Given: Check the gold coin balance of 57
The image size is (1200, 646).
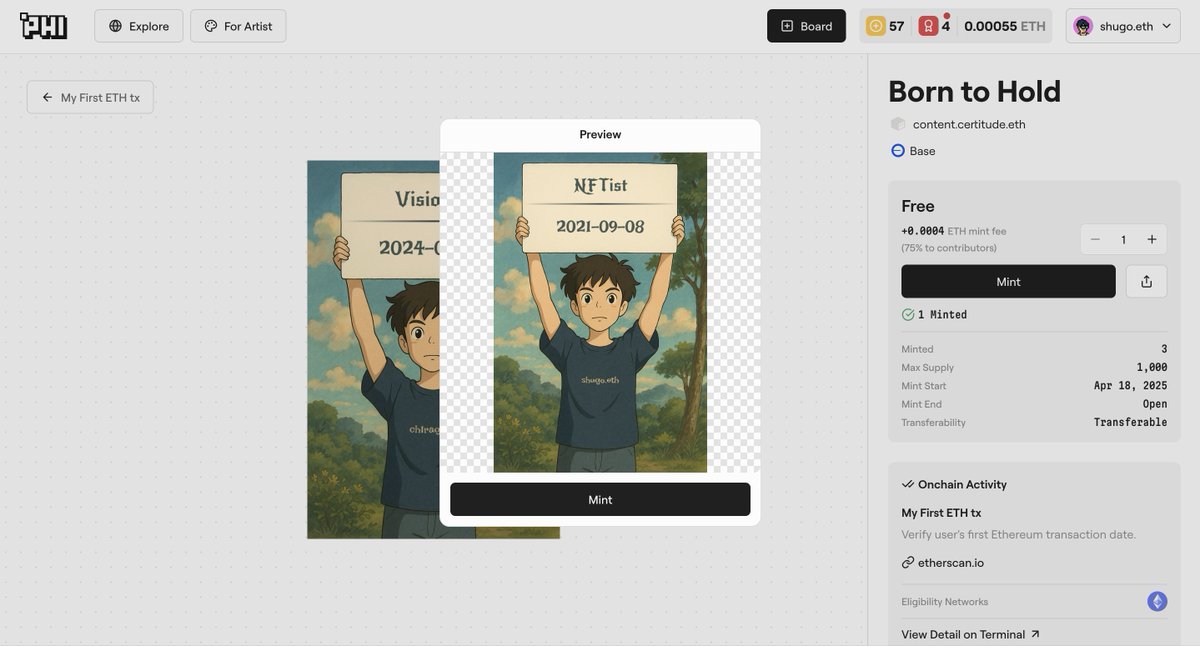Looking at the screenshot, I should (x=886, y=26).
